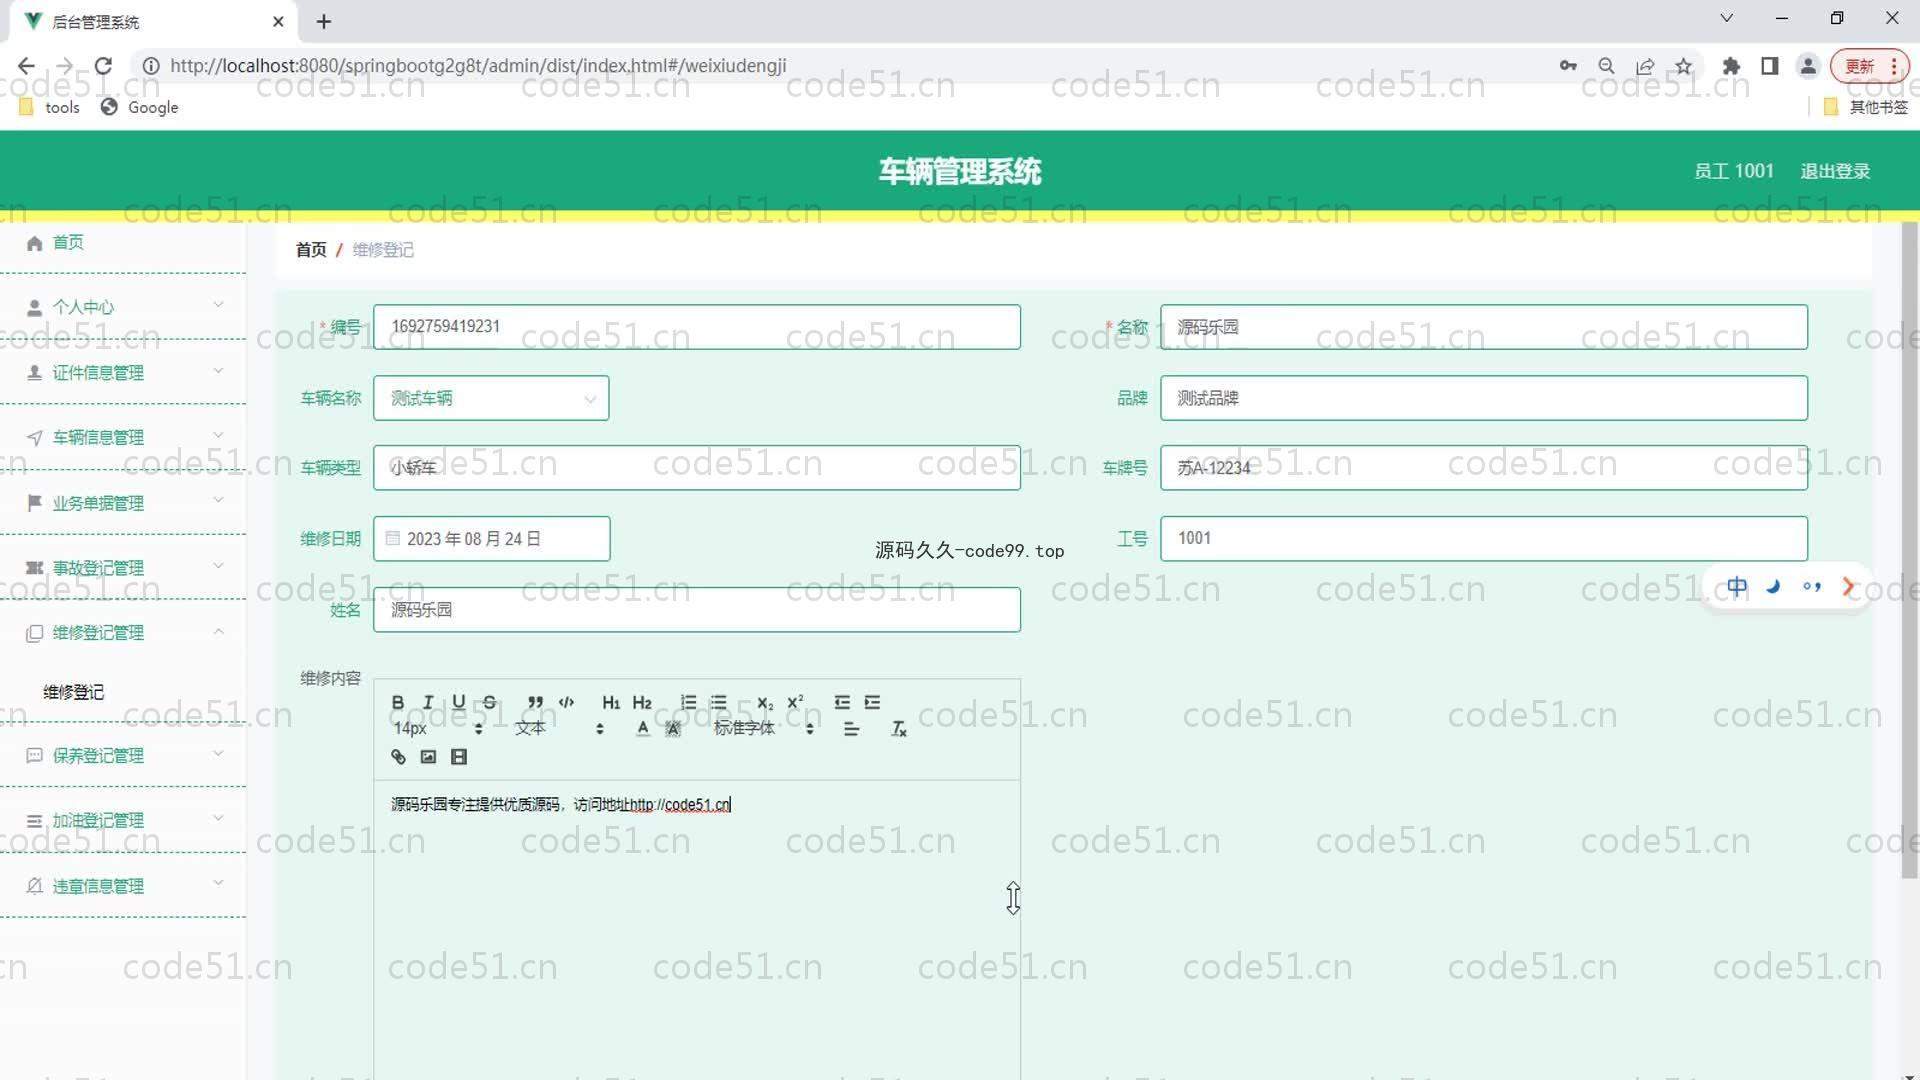The image size is (1920, 1080).
Task: Toggle bold formatting in the editor
Action: click(x=398, y=702)
